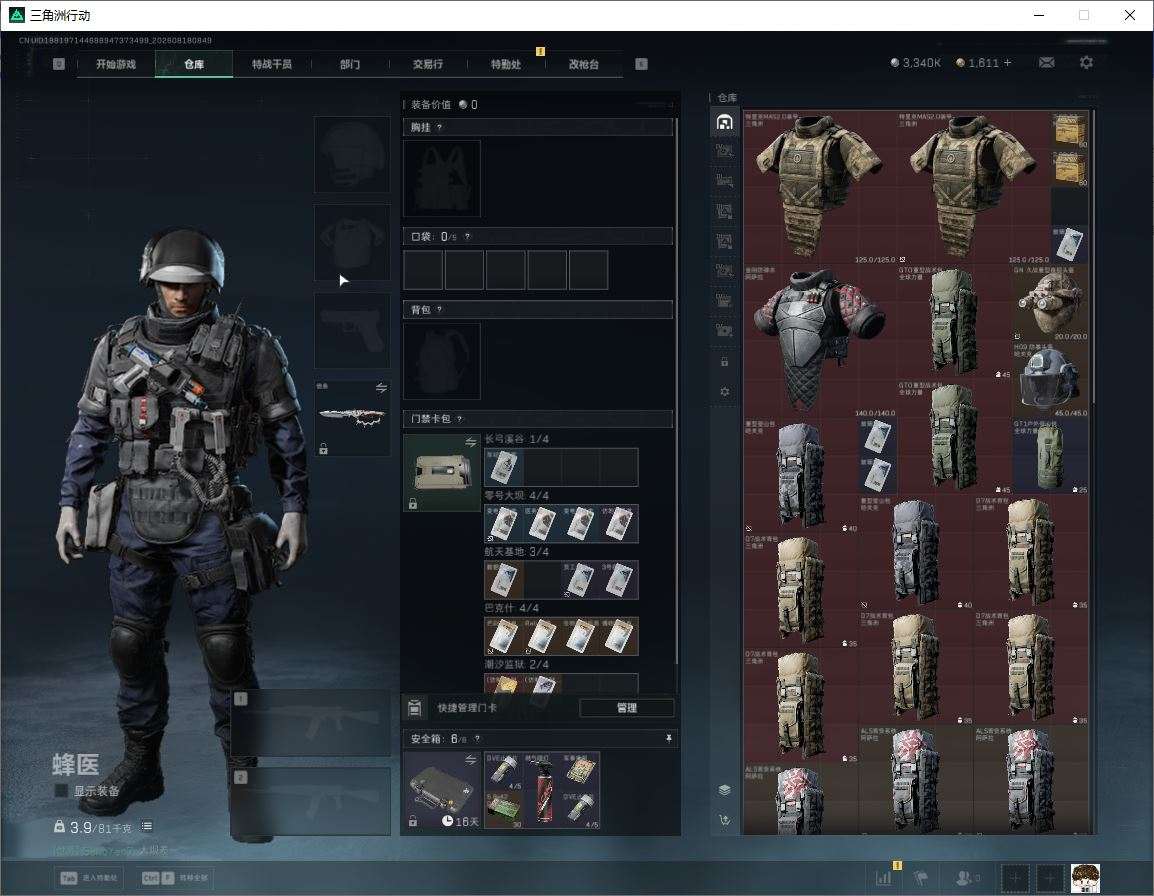This screenshot has width=1154, height=896.
Task: Click the Q key previous-tab icon
Action: click(59, 64)
